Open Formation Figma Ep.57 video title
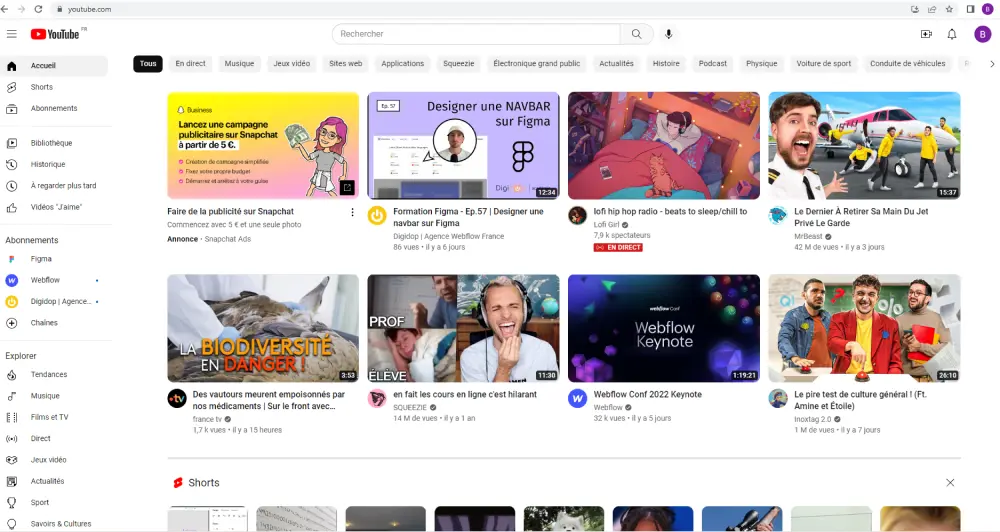This screenshot has height=532, width=1000. click(468, 218)
